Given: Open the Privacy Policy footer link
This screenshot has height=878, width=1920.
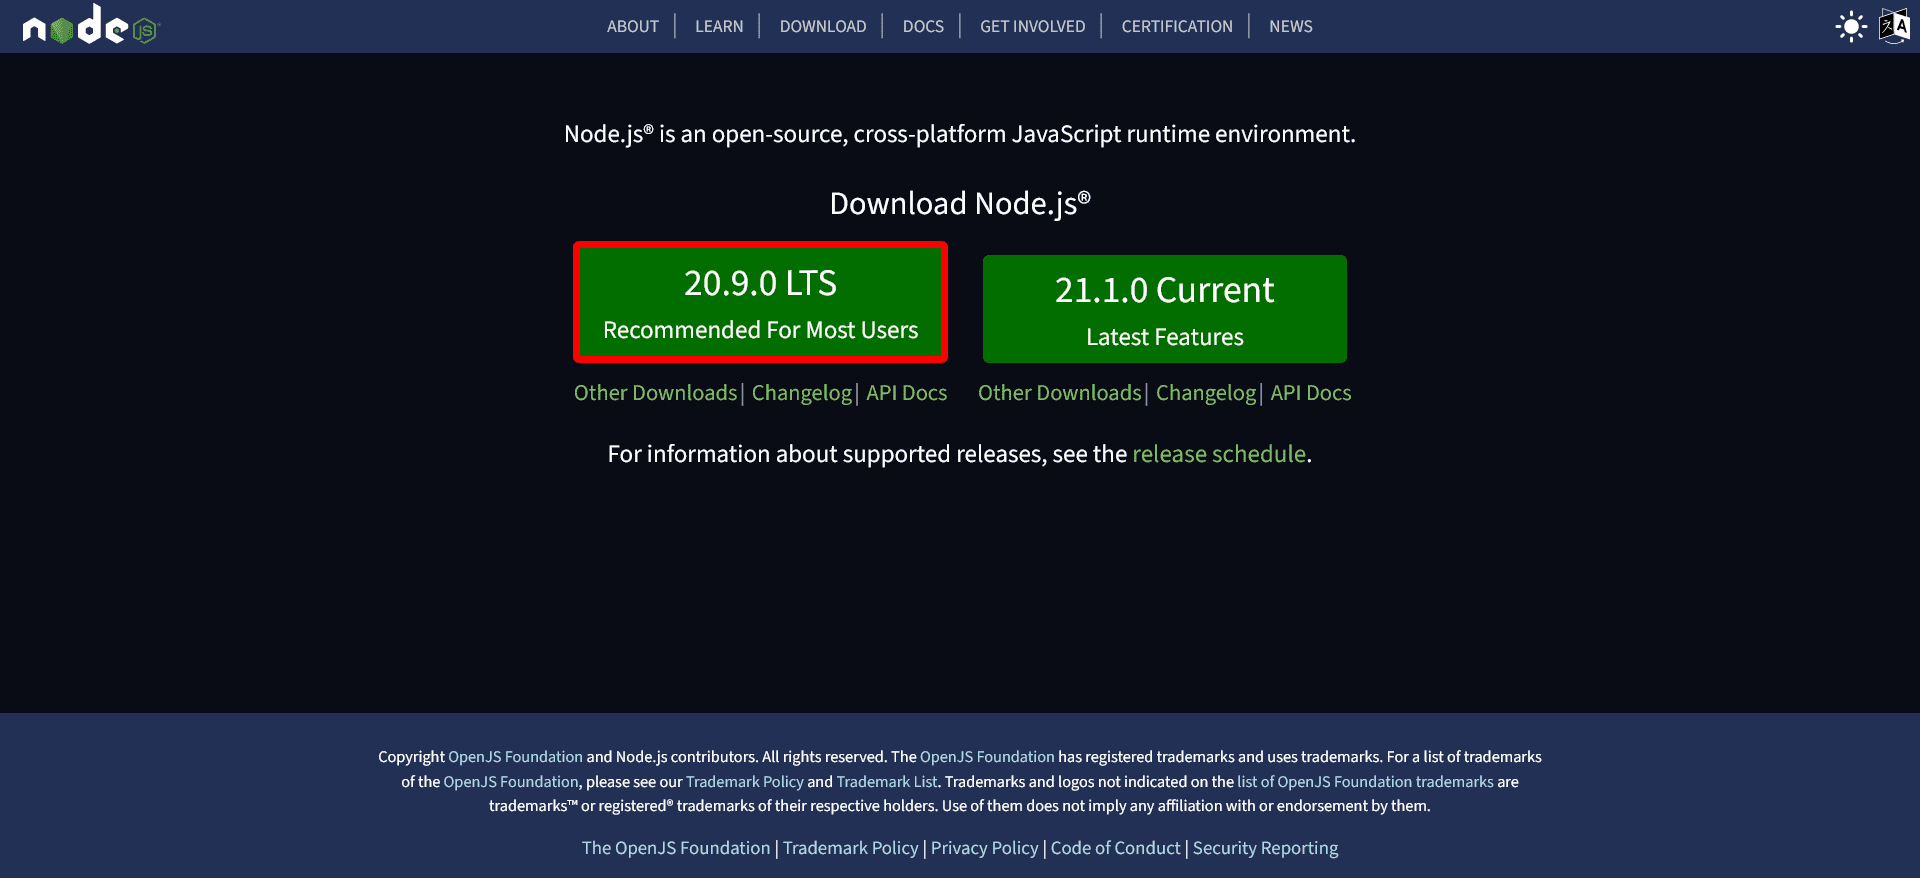Looking at the screenshot, I should click(985, 848).
